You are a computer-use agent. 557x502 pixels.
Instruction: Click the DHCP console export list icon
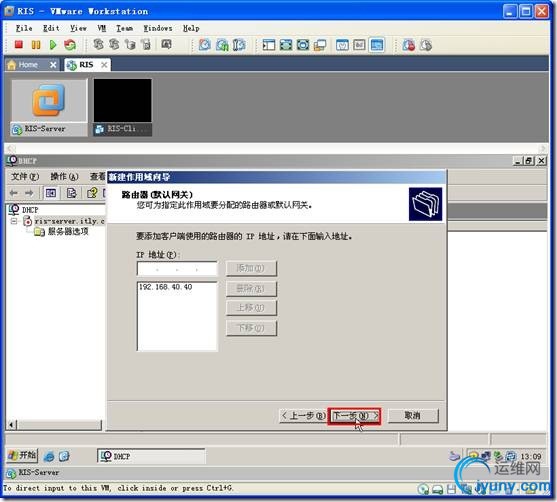[x=71, y=193]
